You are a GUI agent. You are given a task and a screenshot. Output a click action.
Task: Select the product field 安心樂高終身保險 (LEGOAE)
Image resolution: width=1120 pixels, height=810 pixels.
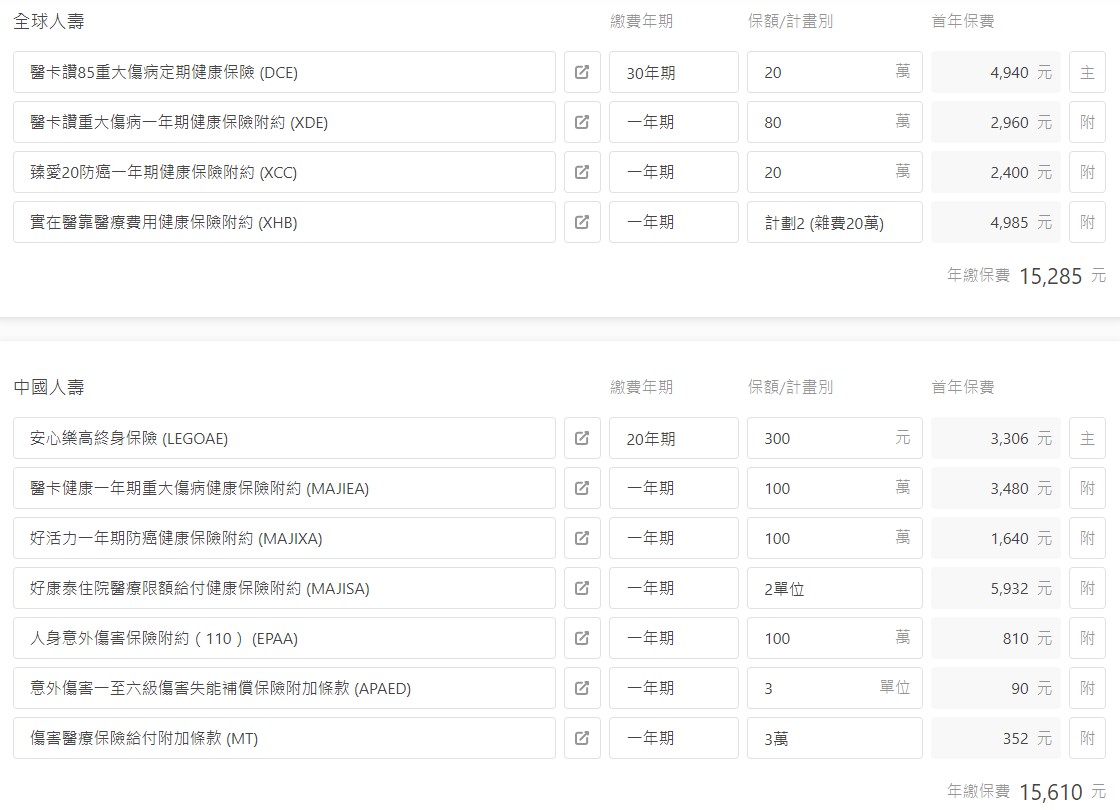click(x=284, y=438)
